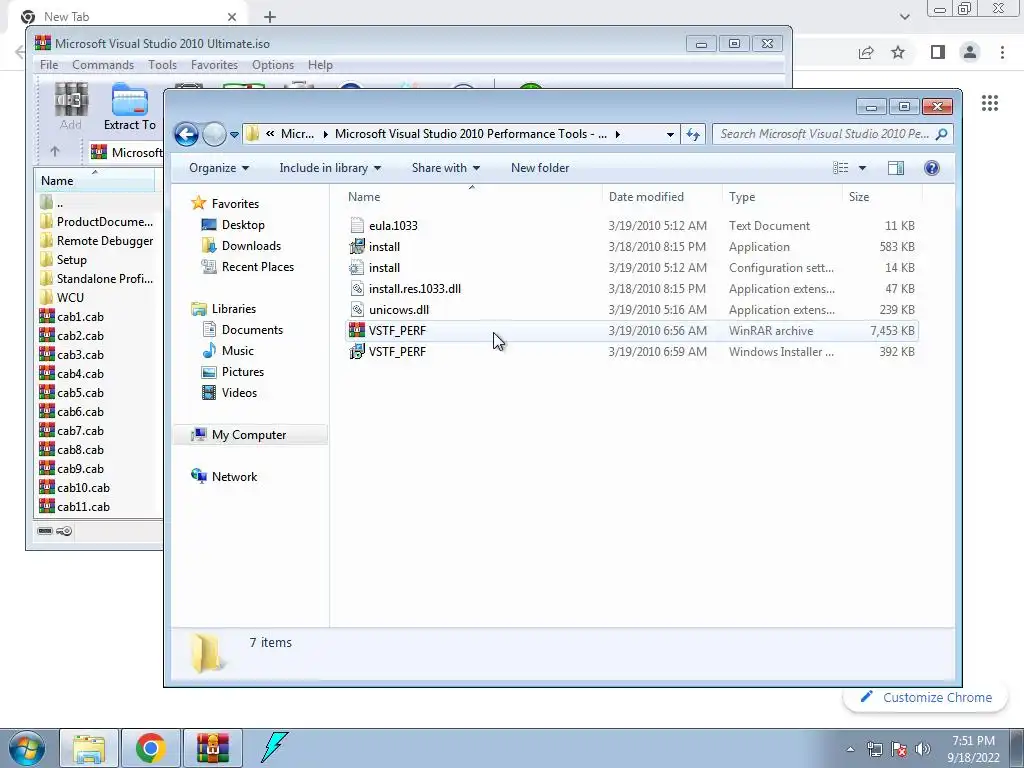Open WinRAR Commands menu
The width and height of the screenshot is (1024, 768).
click(103, 65)
